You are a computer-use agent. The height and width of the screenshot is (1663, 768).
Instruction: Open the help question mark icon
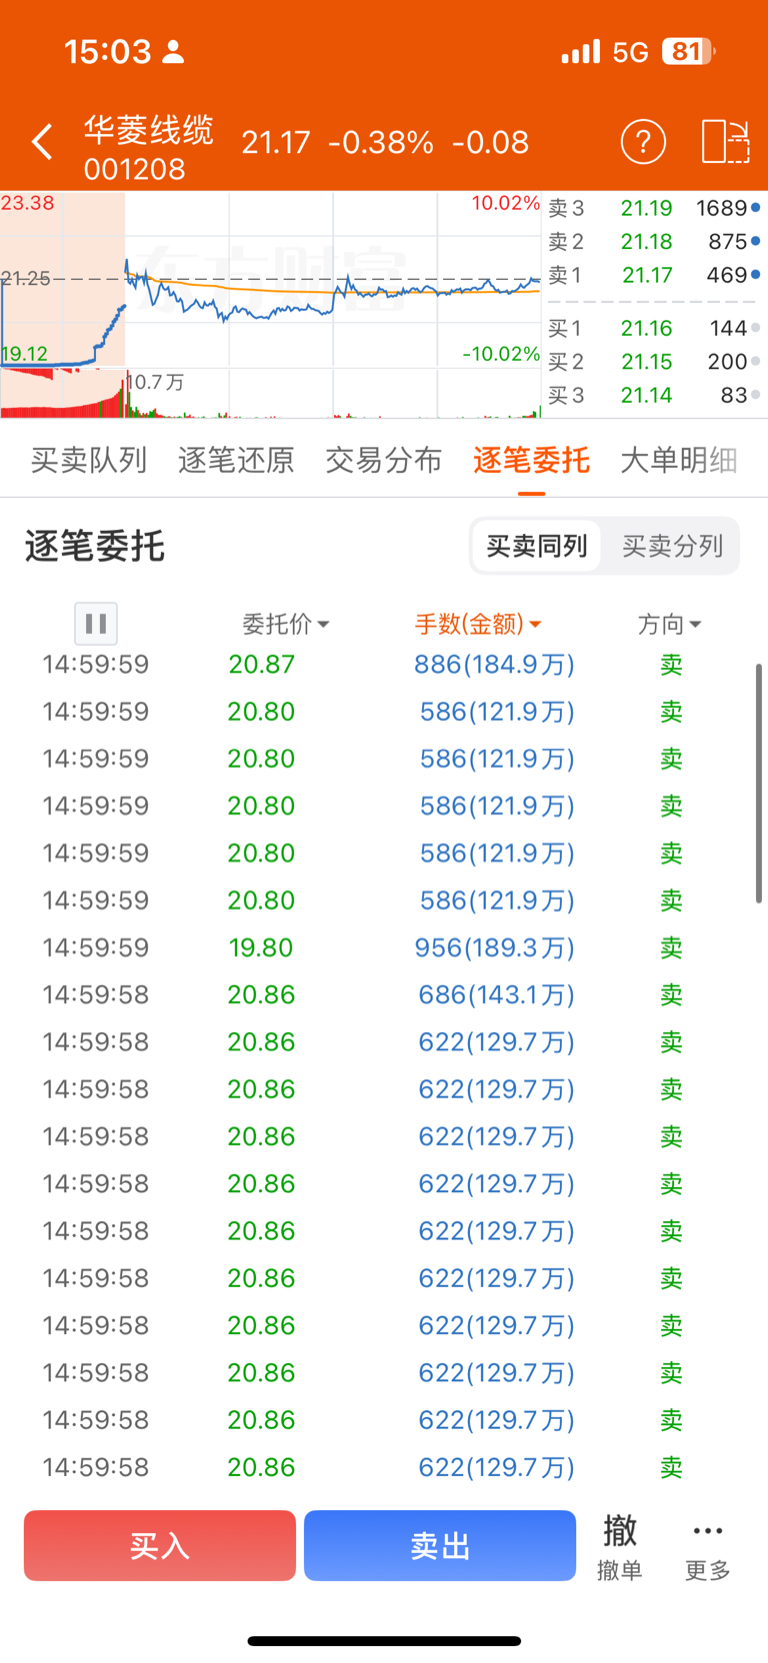(x=643, y=142)
